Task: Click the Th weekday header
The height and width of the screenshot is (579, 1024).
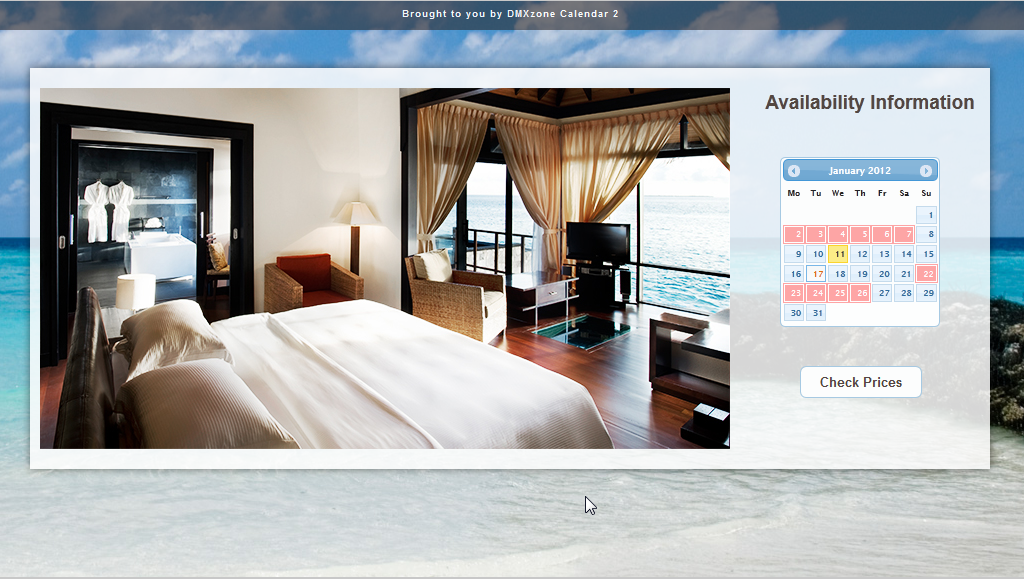Action: coord(860,193)
